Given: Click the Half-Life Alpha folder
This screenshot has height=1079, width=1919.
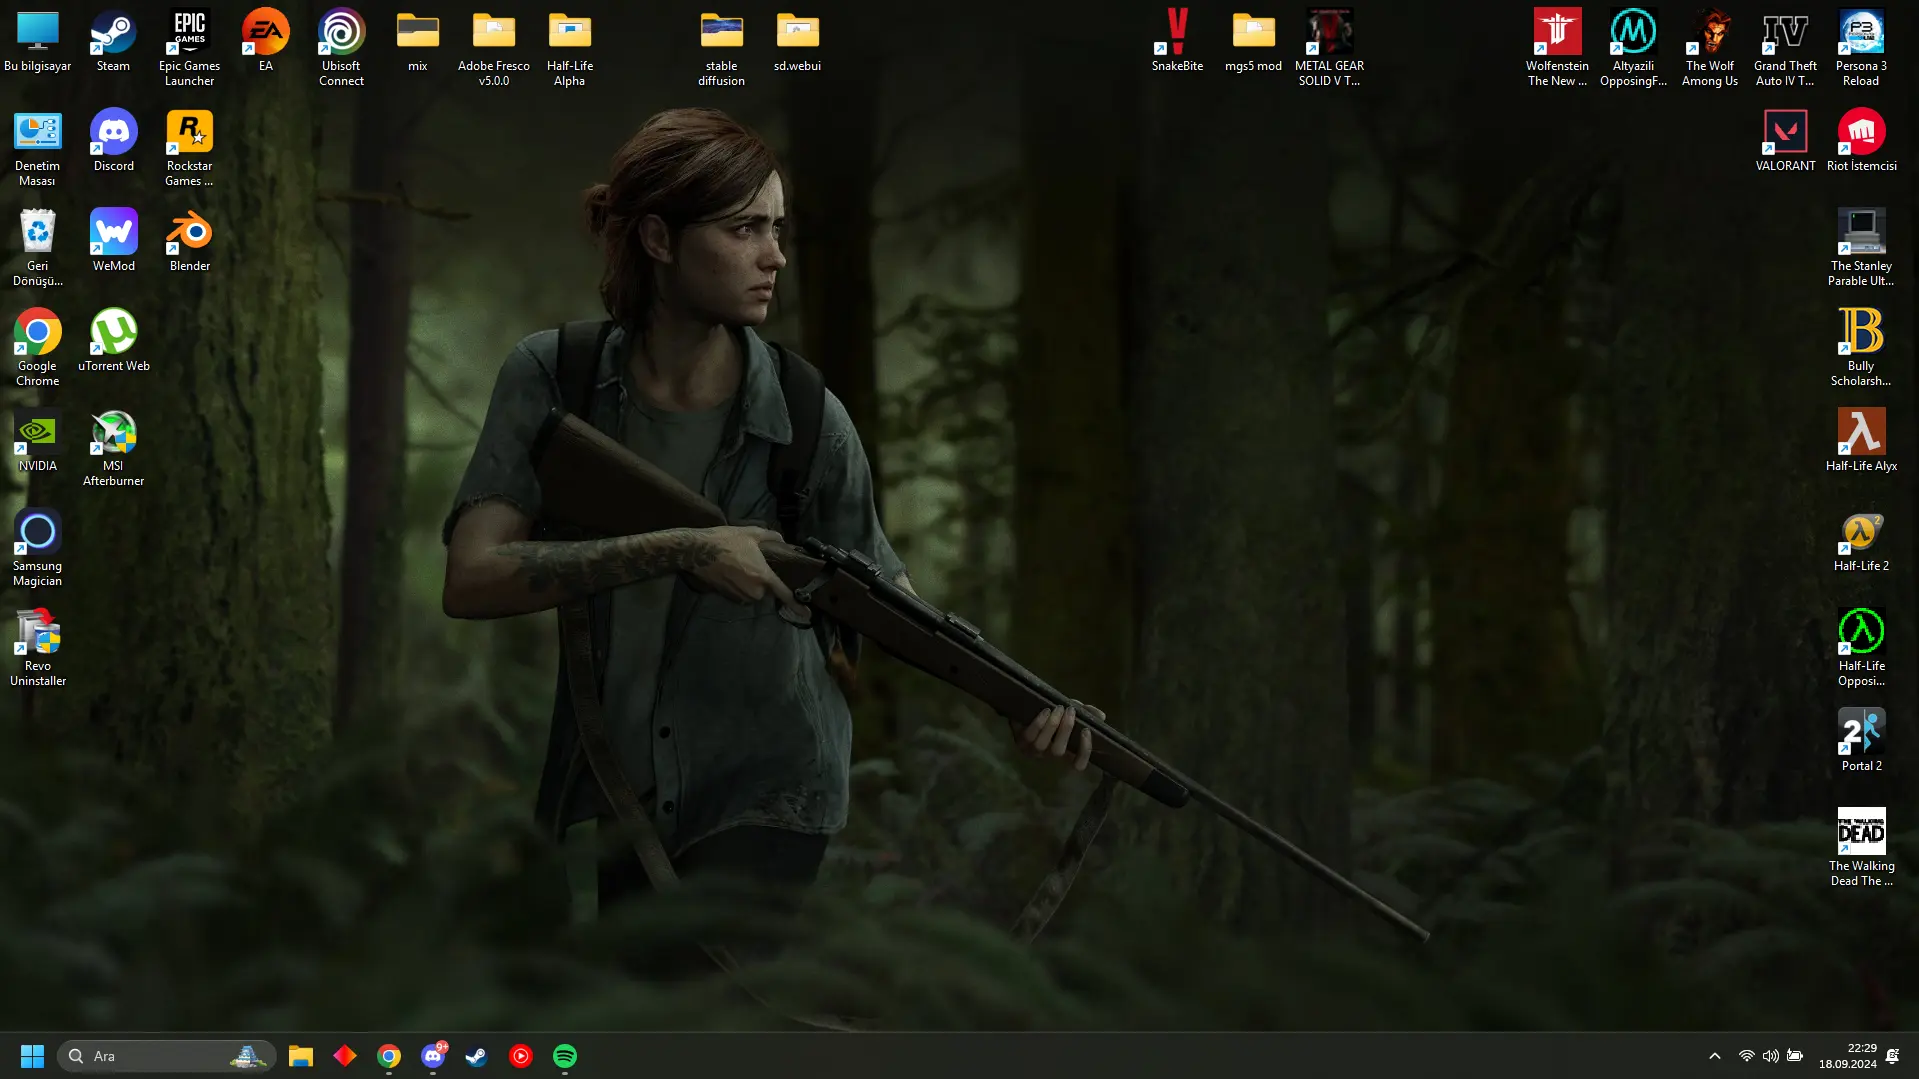Looking at the screenshot, I should 570,48.
